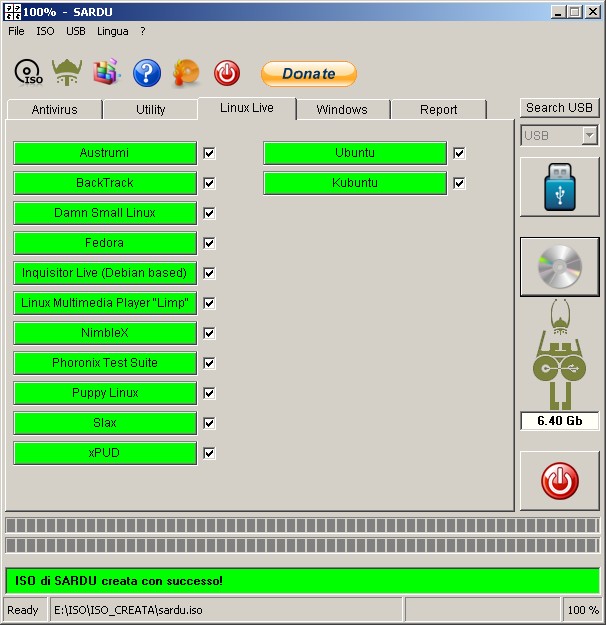This screenshot has width=606, height=625.
Task: Open the Report tab
Action: coord(439,109)
